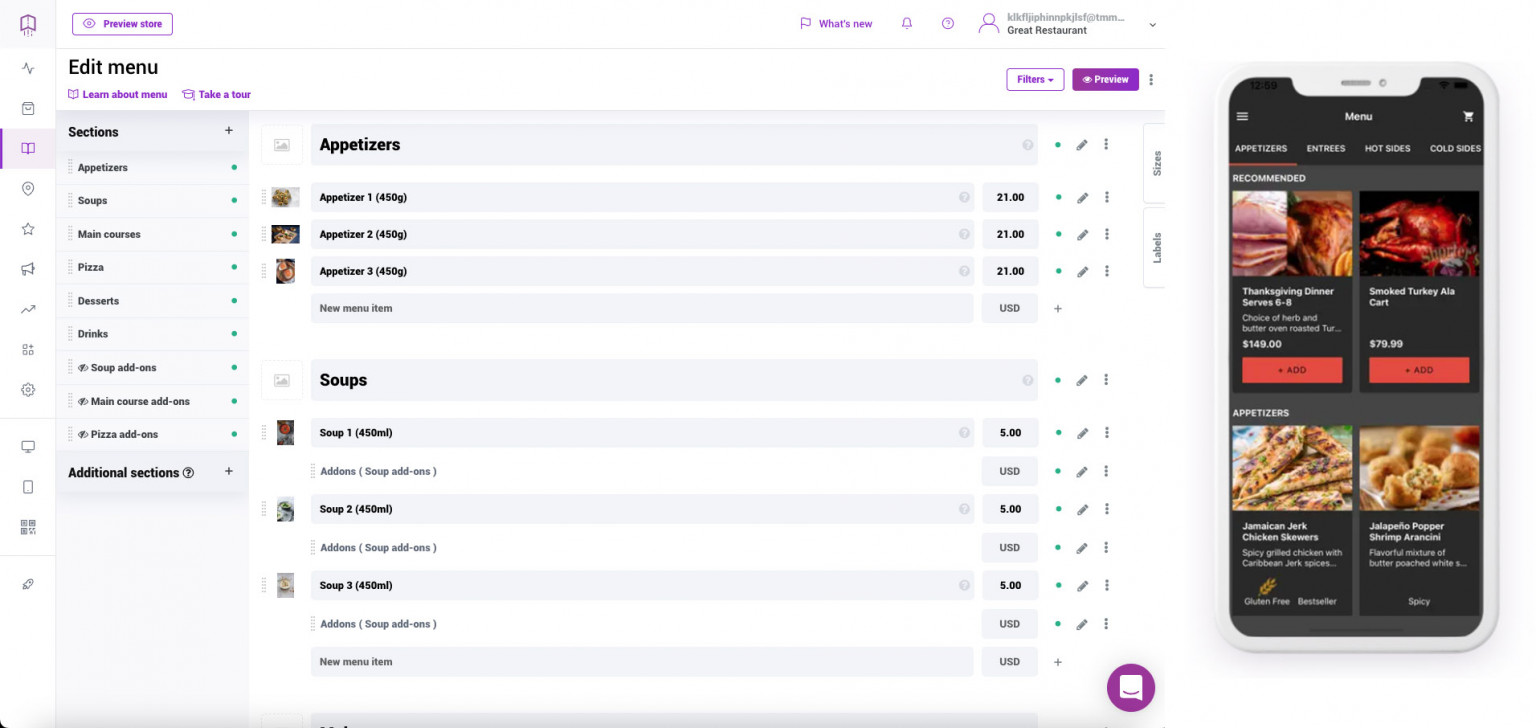Toggle the Appetizers section visibility dot
1536x728 pixels.
(1058, 145)
